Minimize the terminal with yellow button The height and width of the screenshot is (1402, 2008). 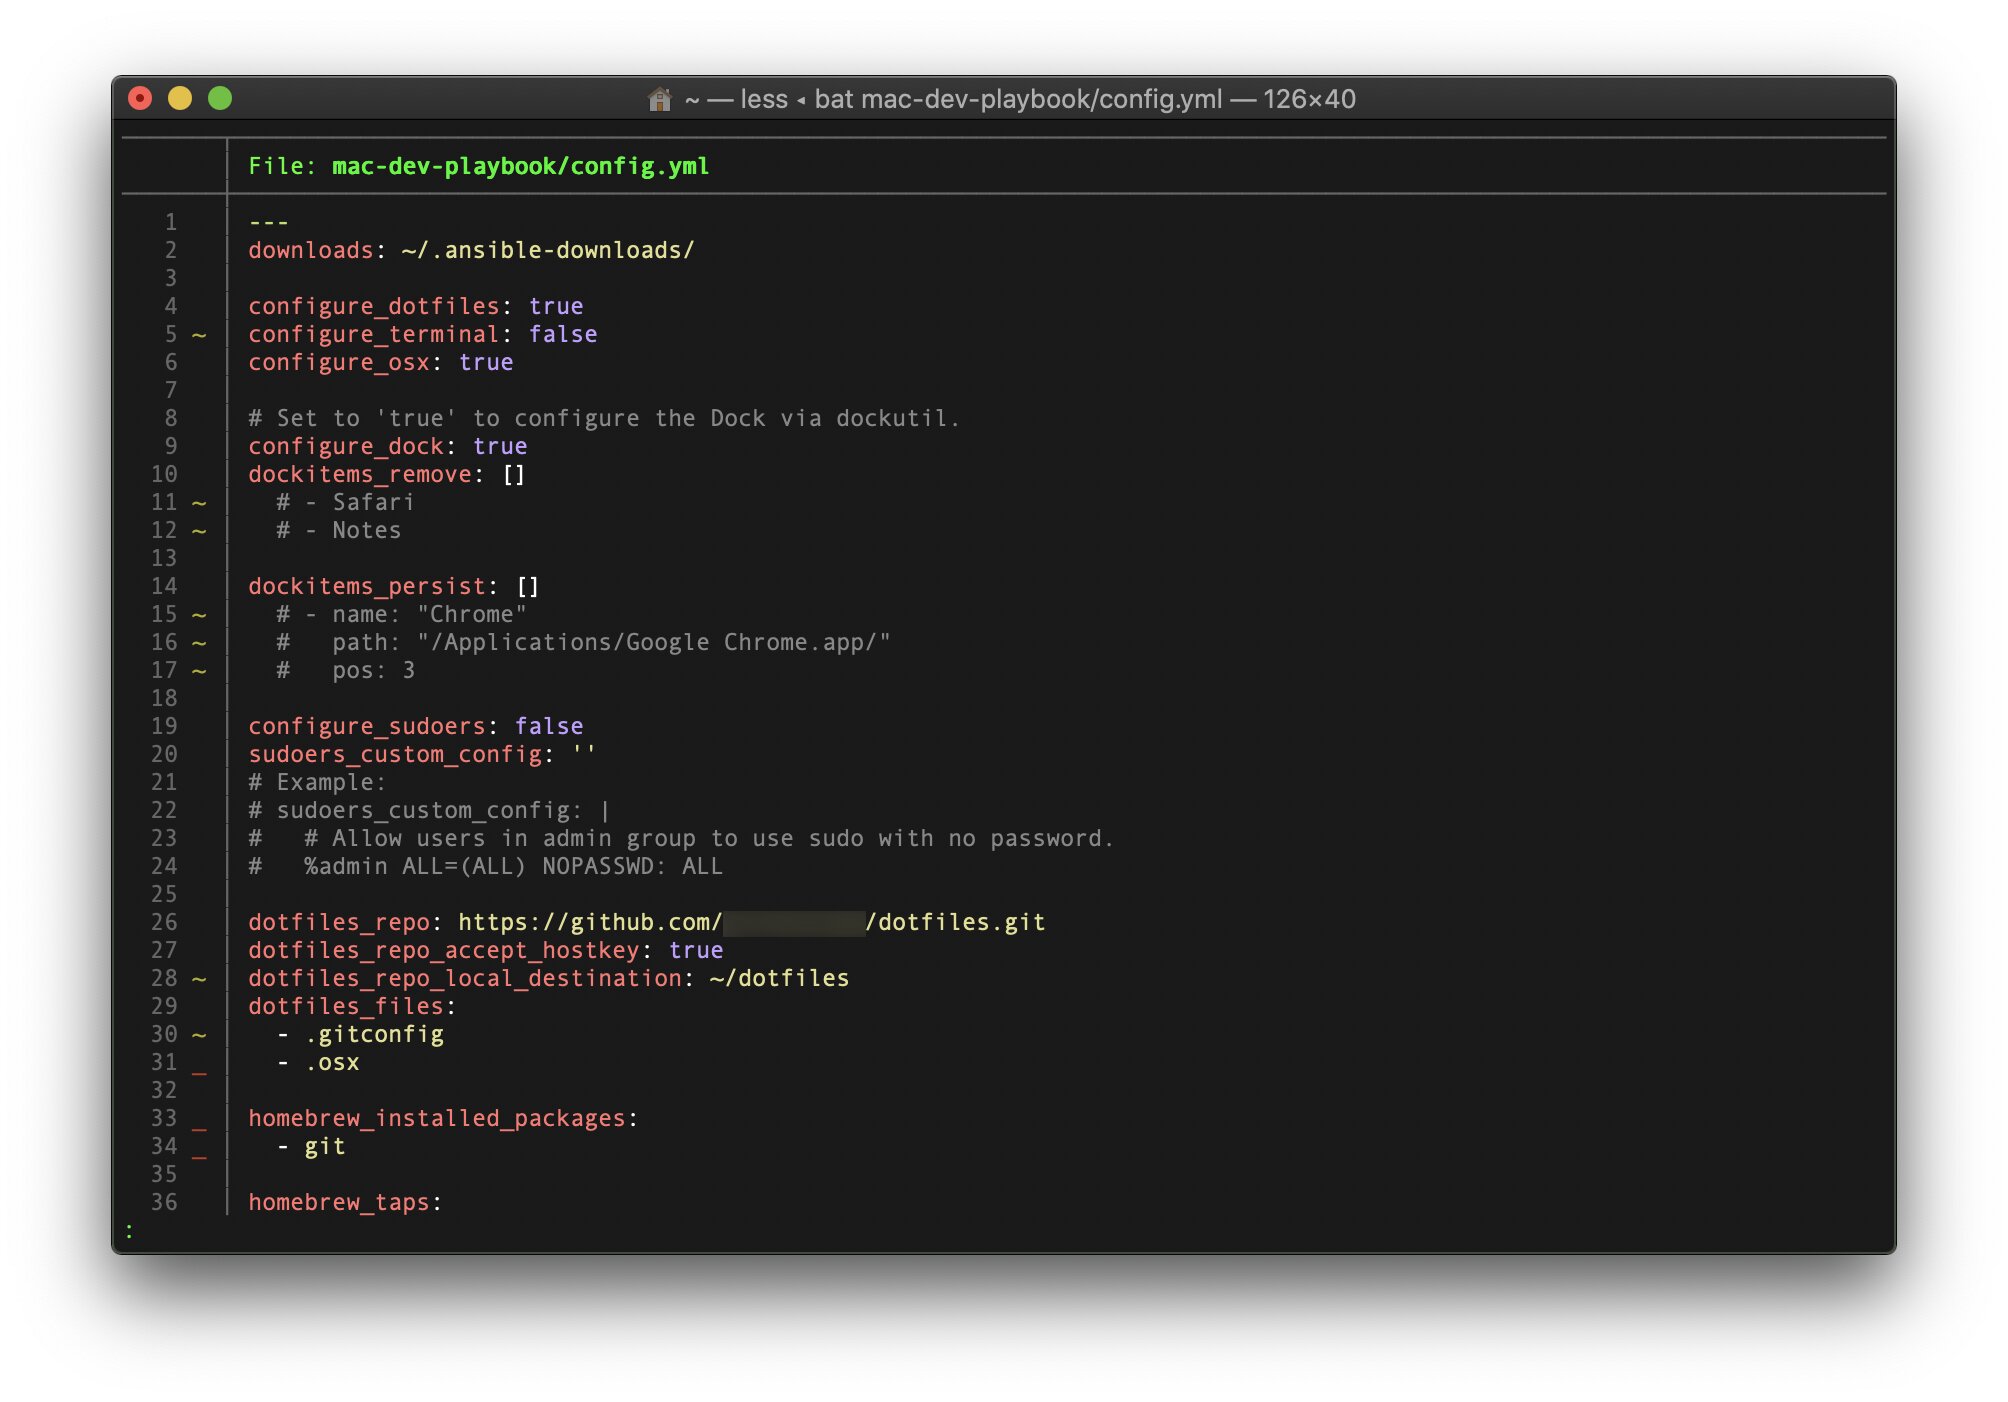click(180, 98)
